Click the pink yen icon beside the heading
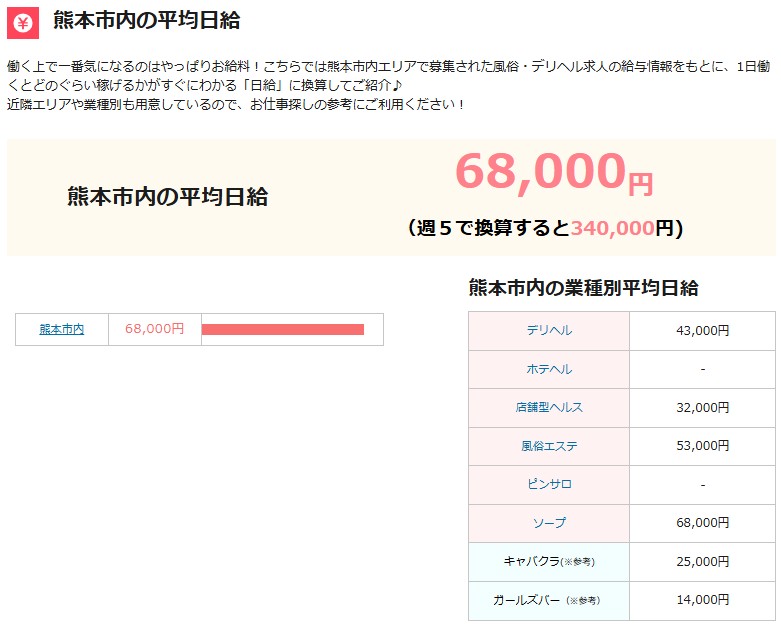 22,22
